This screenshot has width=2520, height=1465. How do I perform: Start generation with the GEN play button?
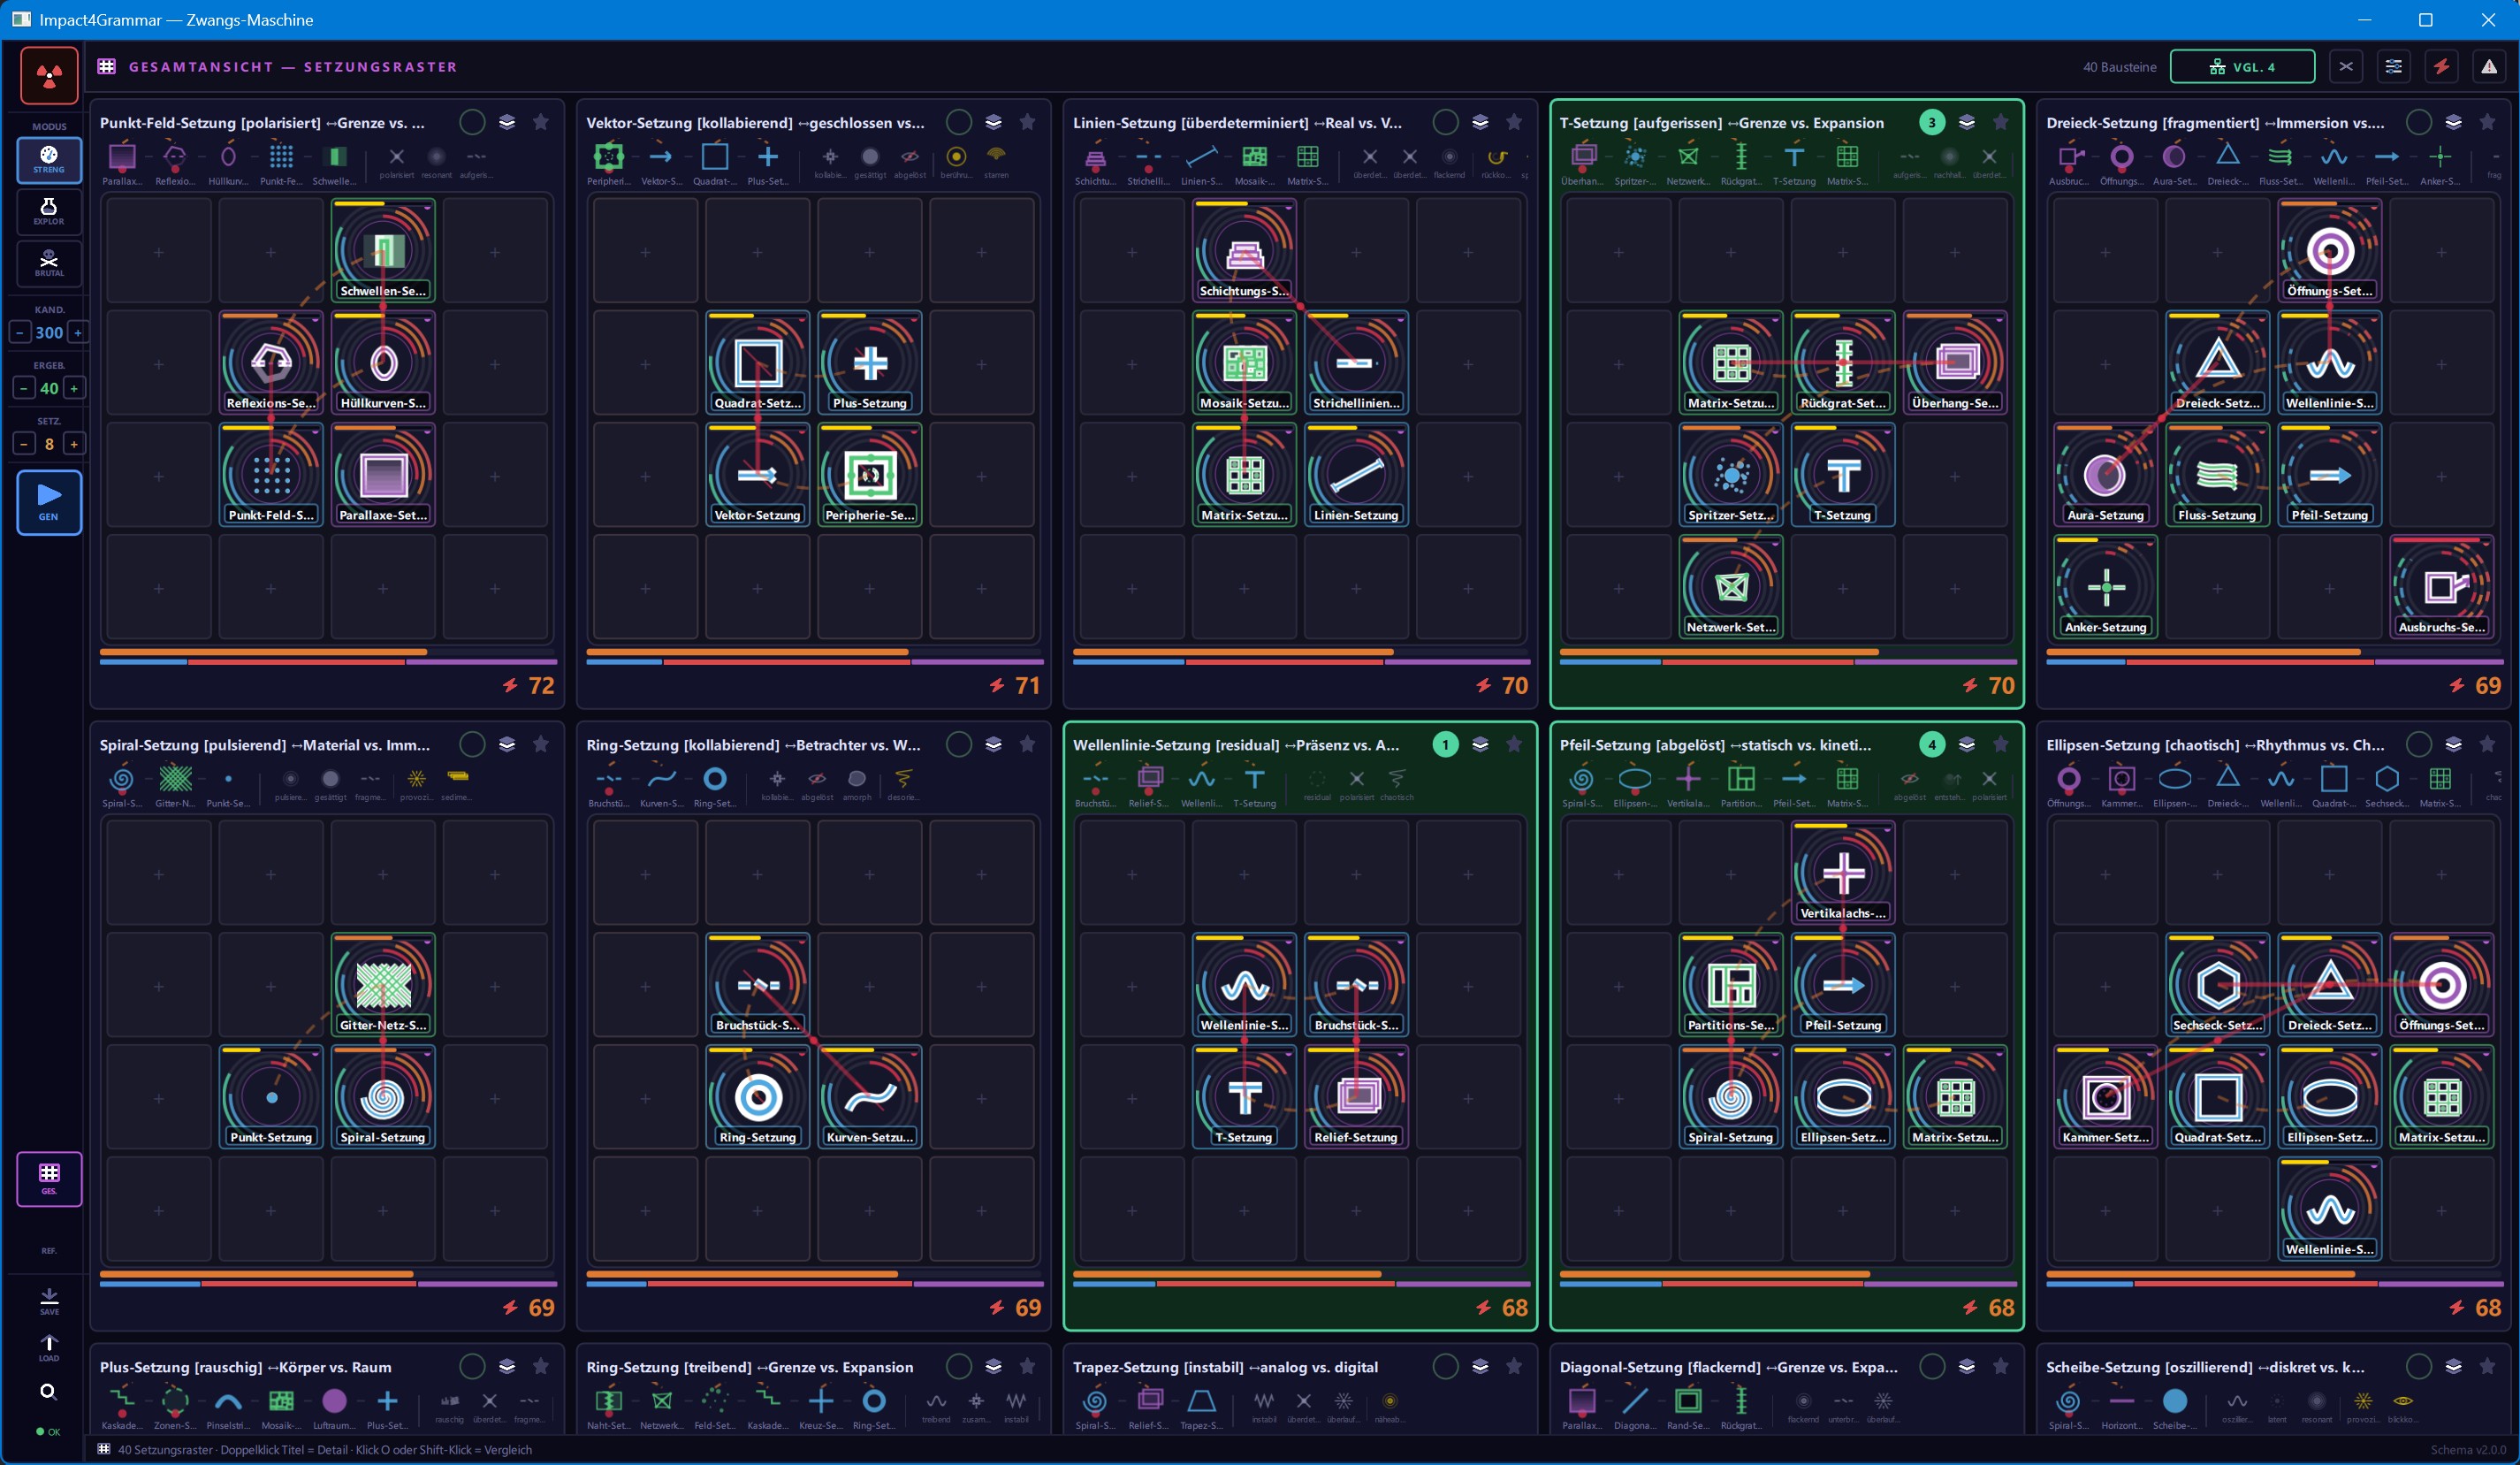[x=49, y=502]
